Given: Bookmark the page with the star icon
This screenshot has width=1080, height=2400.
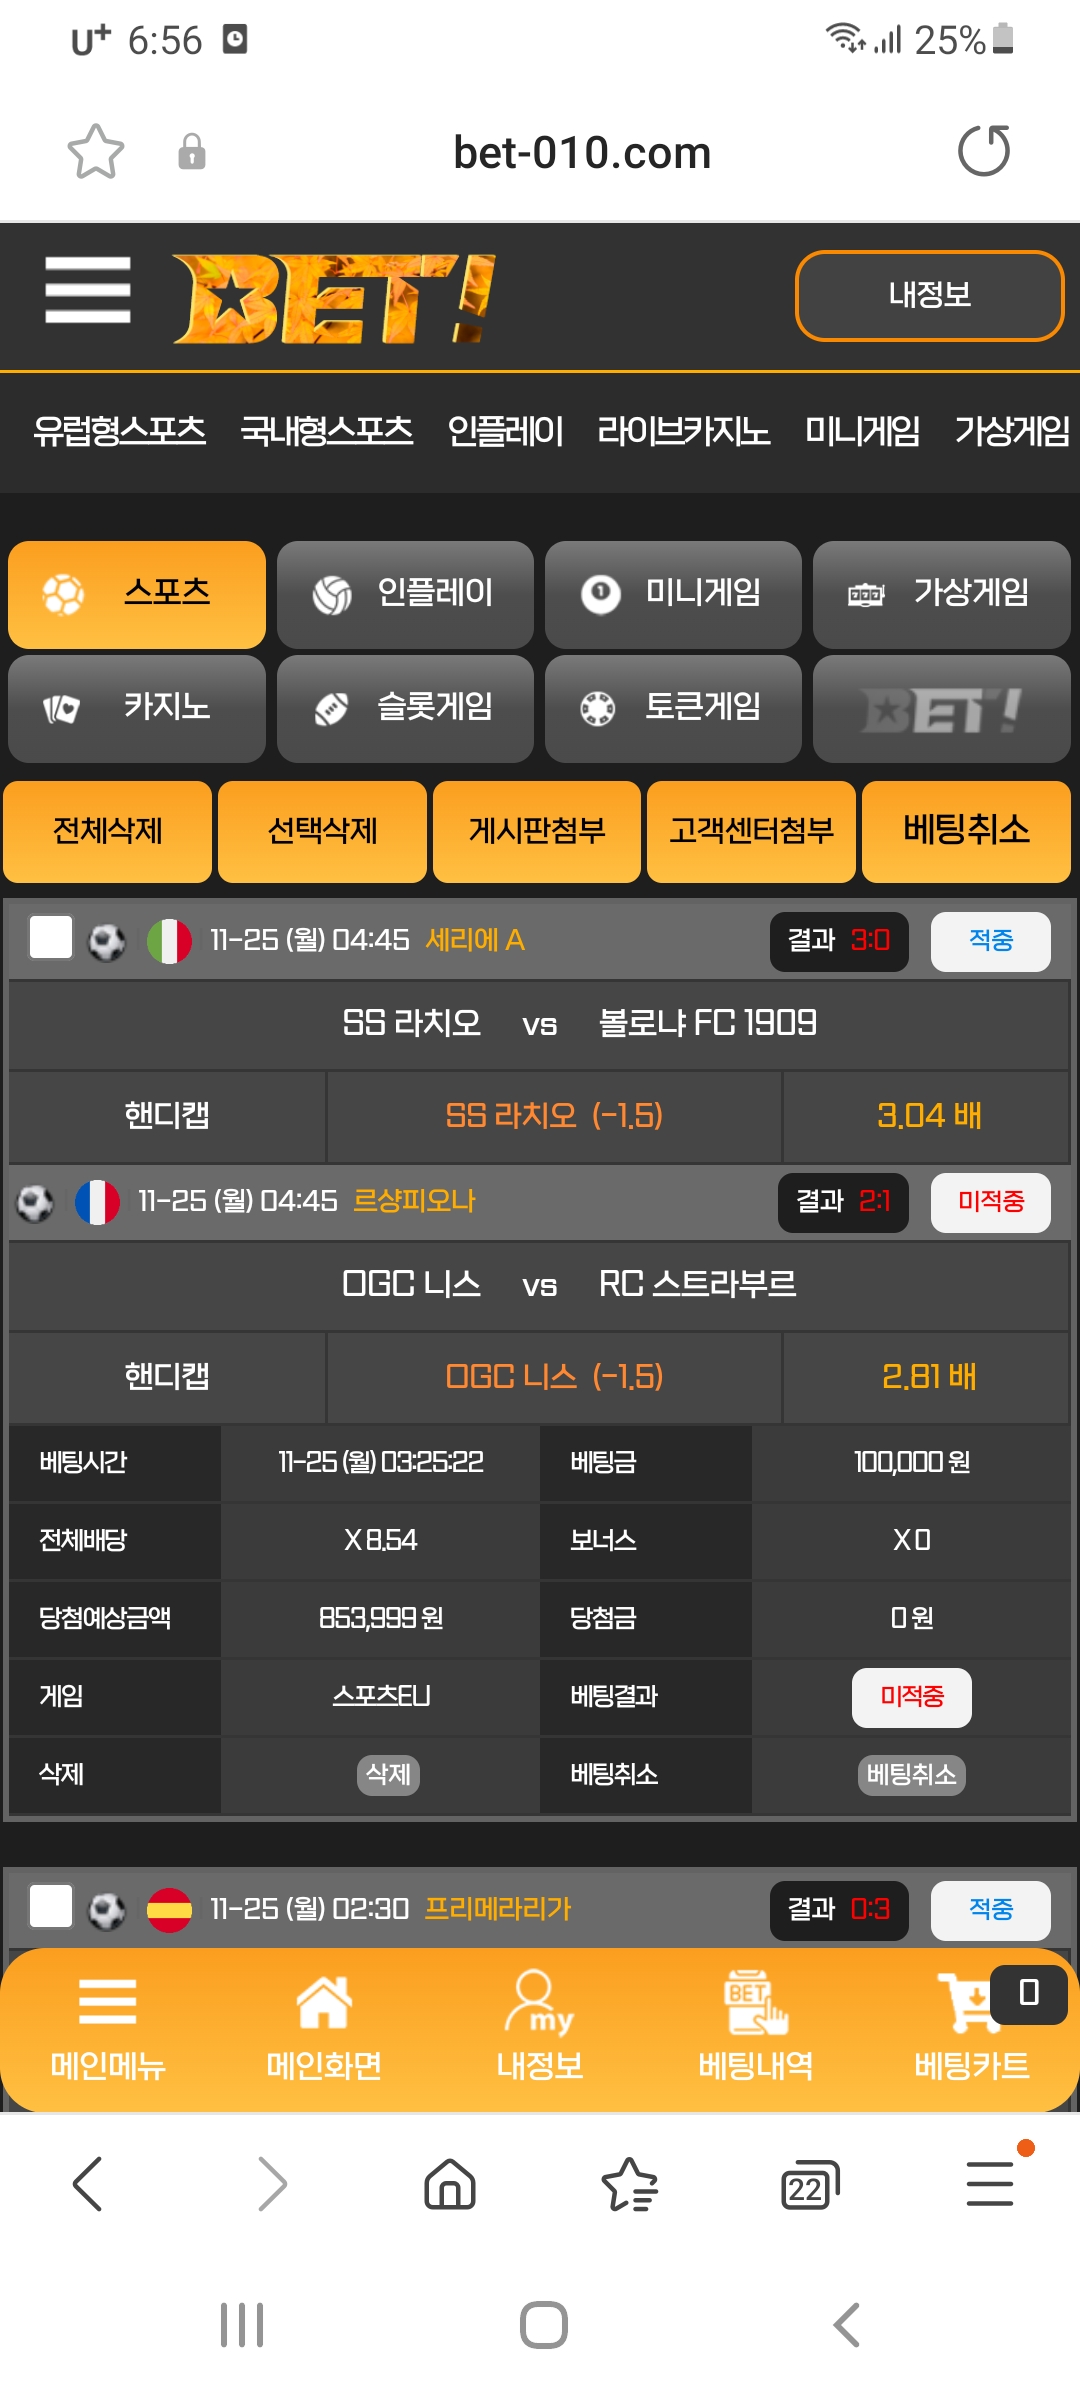Looking at the screenshot, I should pos(96,152).
